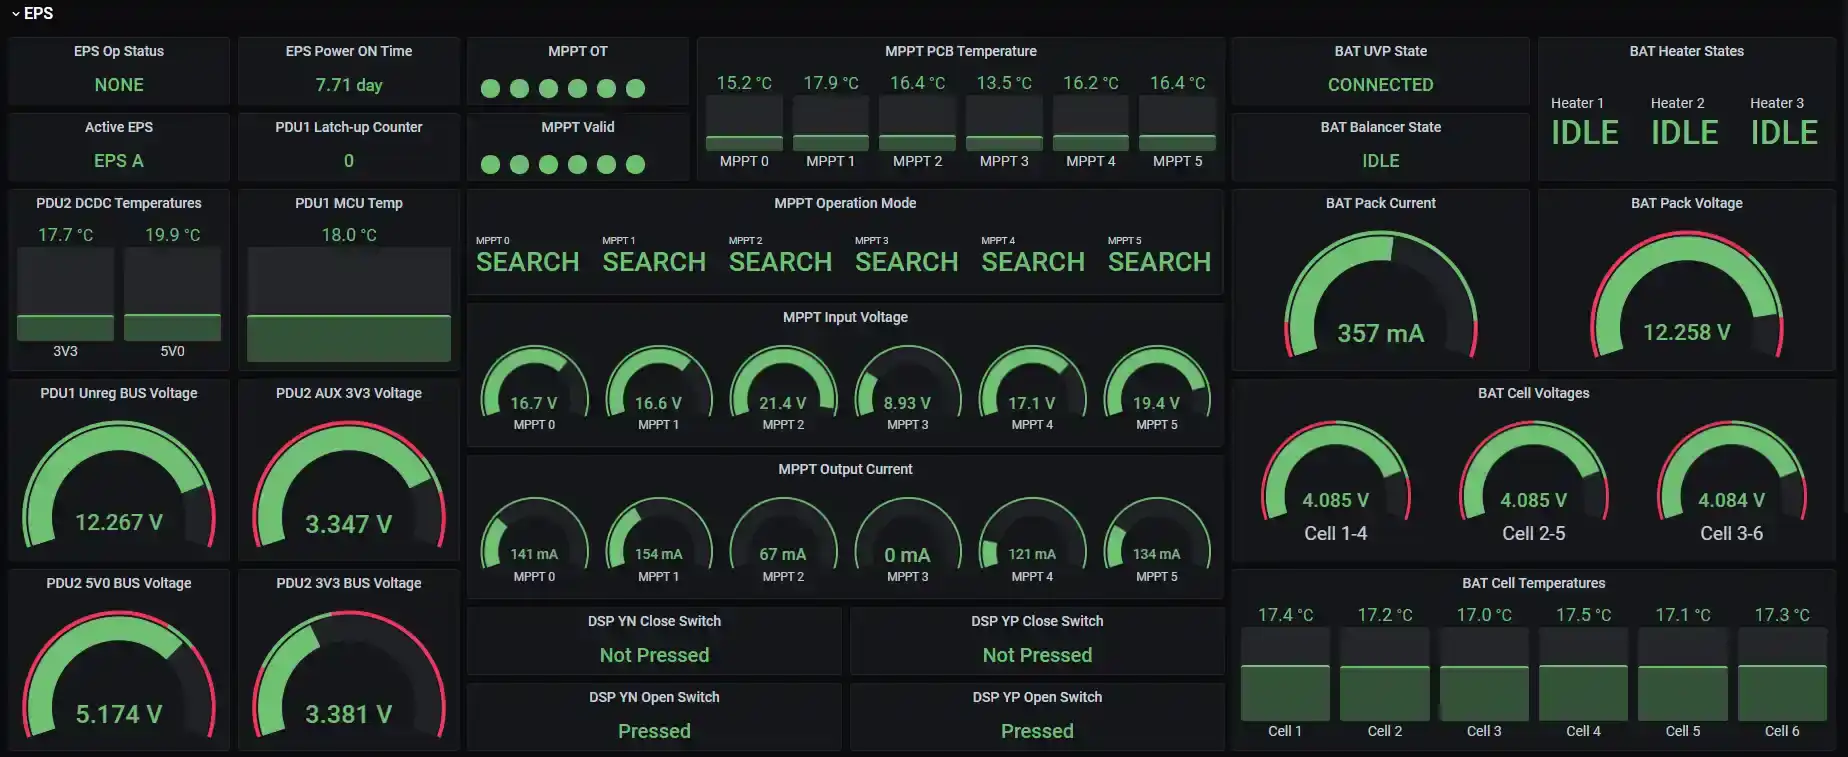
Task: Click the CONNECTED UVP state value
Action: point(1381,85)
